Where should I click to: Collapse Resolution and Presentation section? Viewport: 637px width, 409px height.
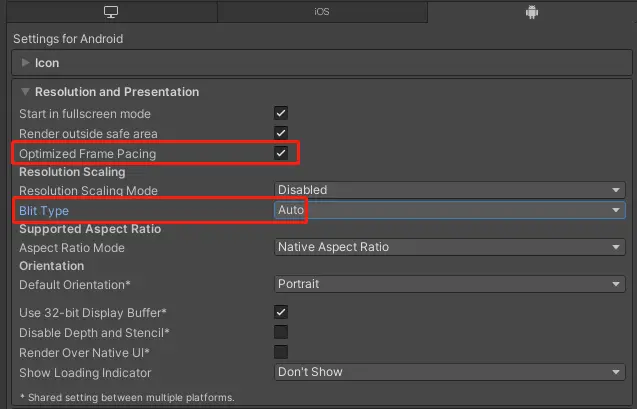26,92
